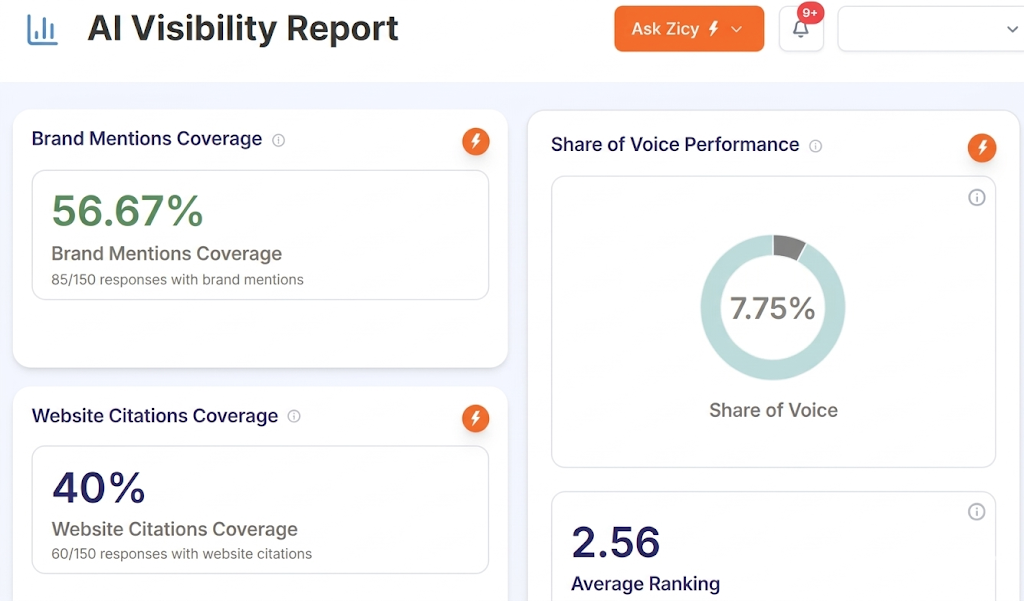Click the lightning bolt inside Ask Zicy button
The width and height of the screenshot is (1024, 601).
pyautogui.click(x=714, y=28)
